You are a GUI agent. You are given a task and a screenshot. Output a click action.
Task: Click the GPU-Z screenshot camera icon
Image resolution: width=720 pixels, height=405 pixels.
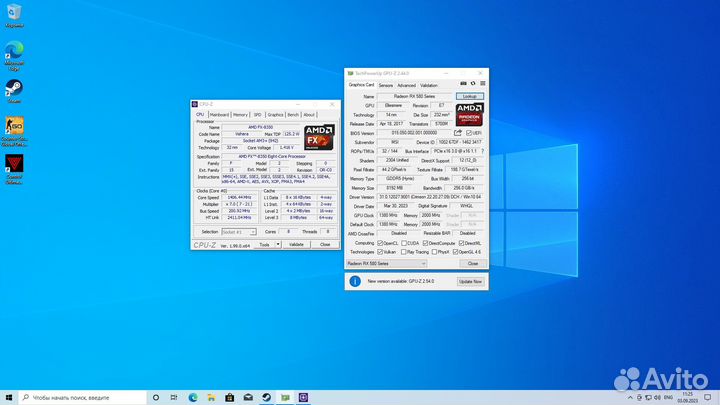tap(463, 84)
